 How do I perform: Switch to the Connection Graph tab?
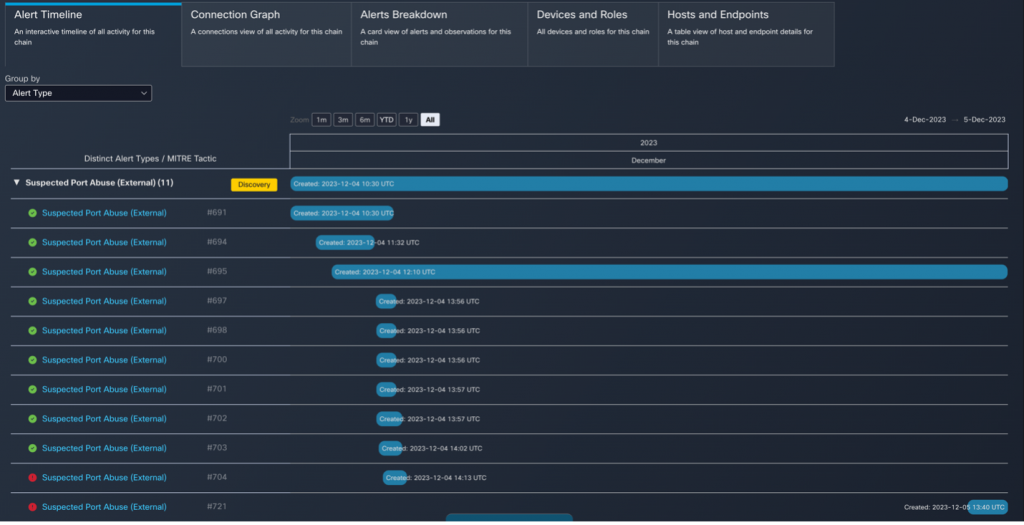coord(266,34)
